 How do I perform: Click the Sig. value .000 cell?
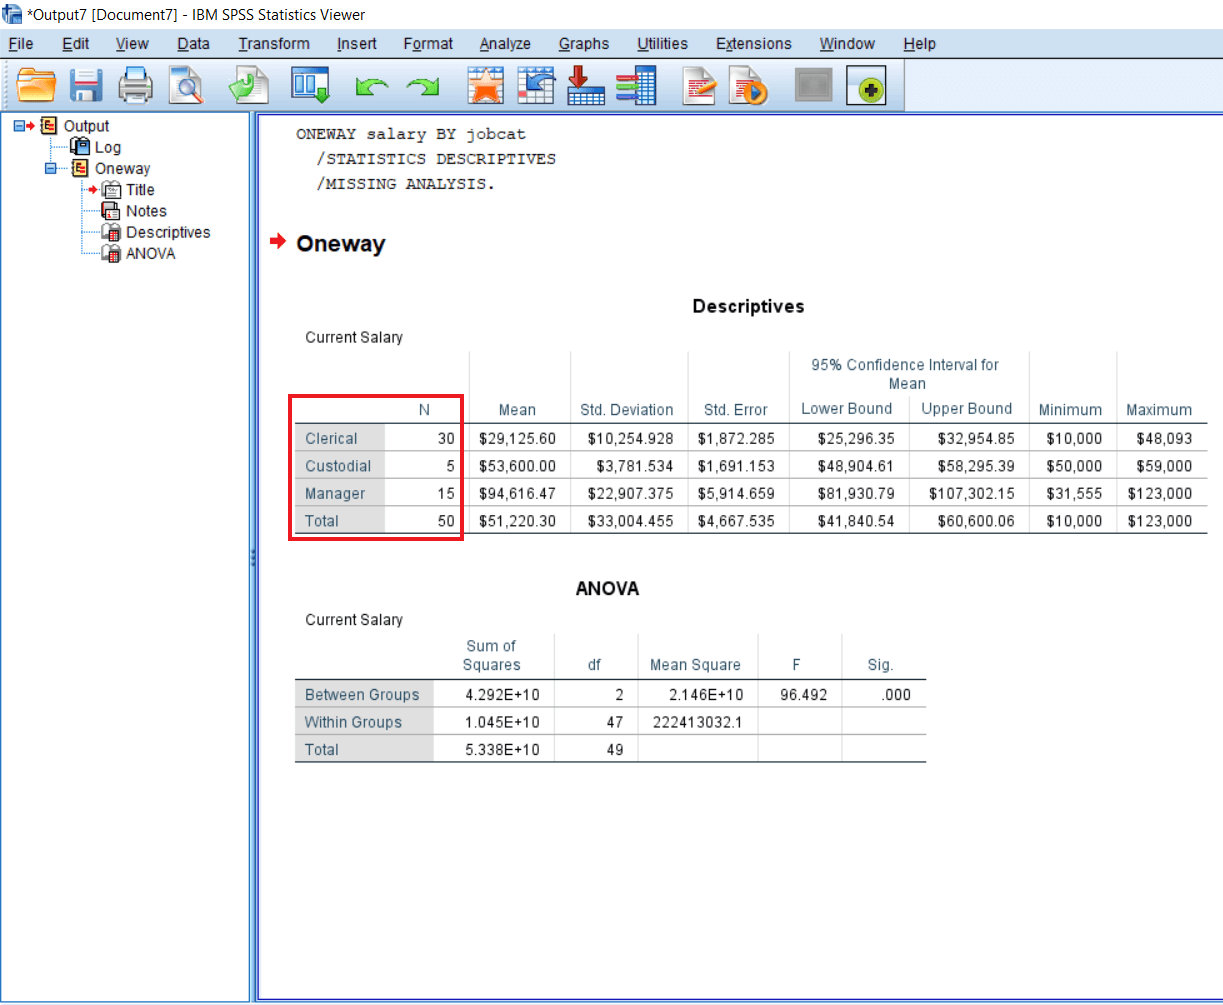897,694
